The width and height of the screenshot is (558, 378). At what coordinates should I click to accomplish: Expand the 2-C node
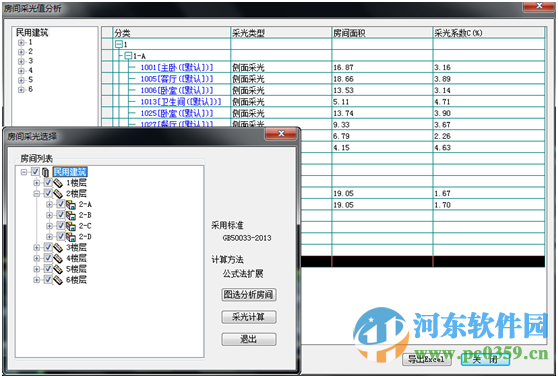[49, 226]
